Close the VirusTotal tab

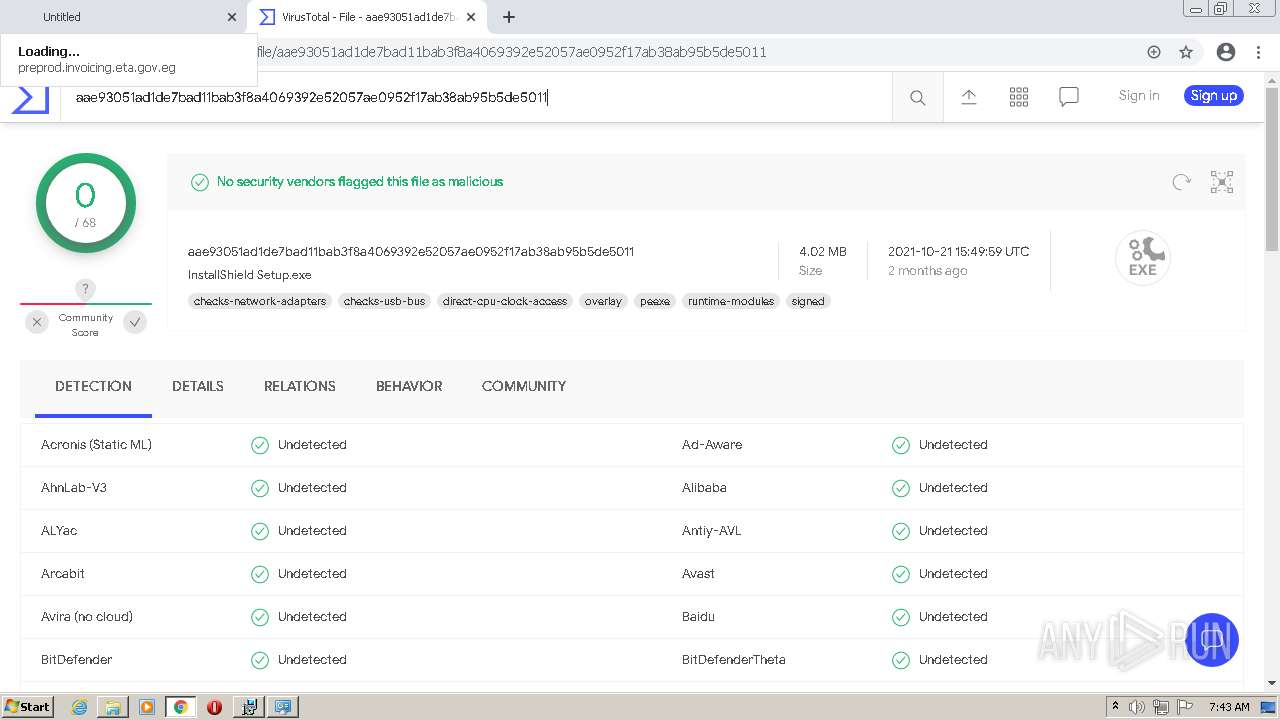471,17
